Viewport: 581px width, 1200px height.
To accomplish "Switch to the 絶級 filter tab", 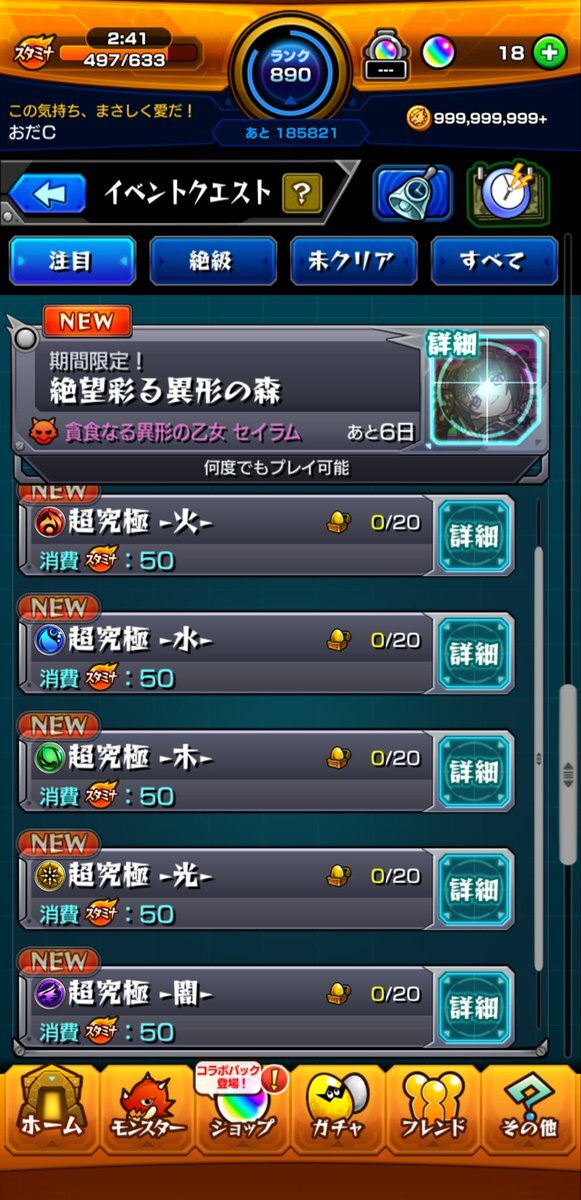I will tap(212, 261).
